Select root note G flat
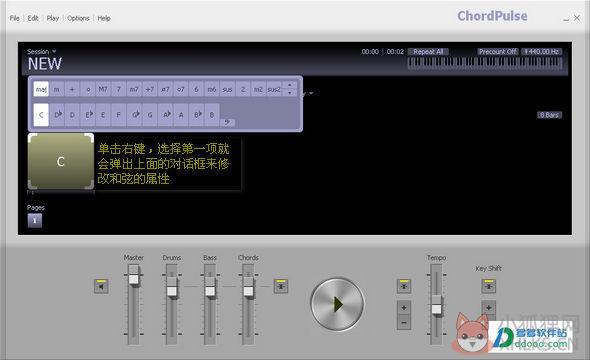Image resolution: width=590 pixels, height=360 pixels. point(134,115)
